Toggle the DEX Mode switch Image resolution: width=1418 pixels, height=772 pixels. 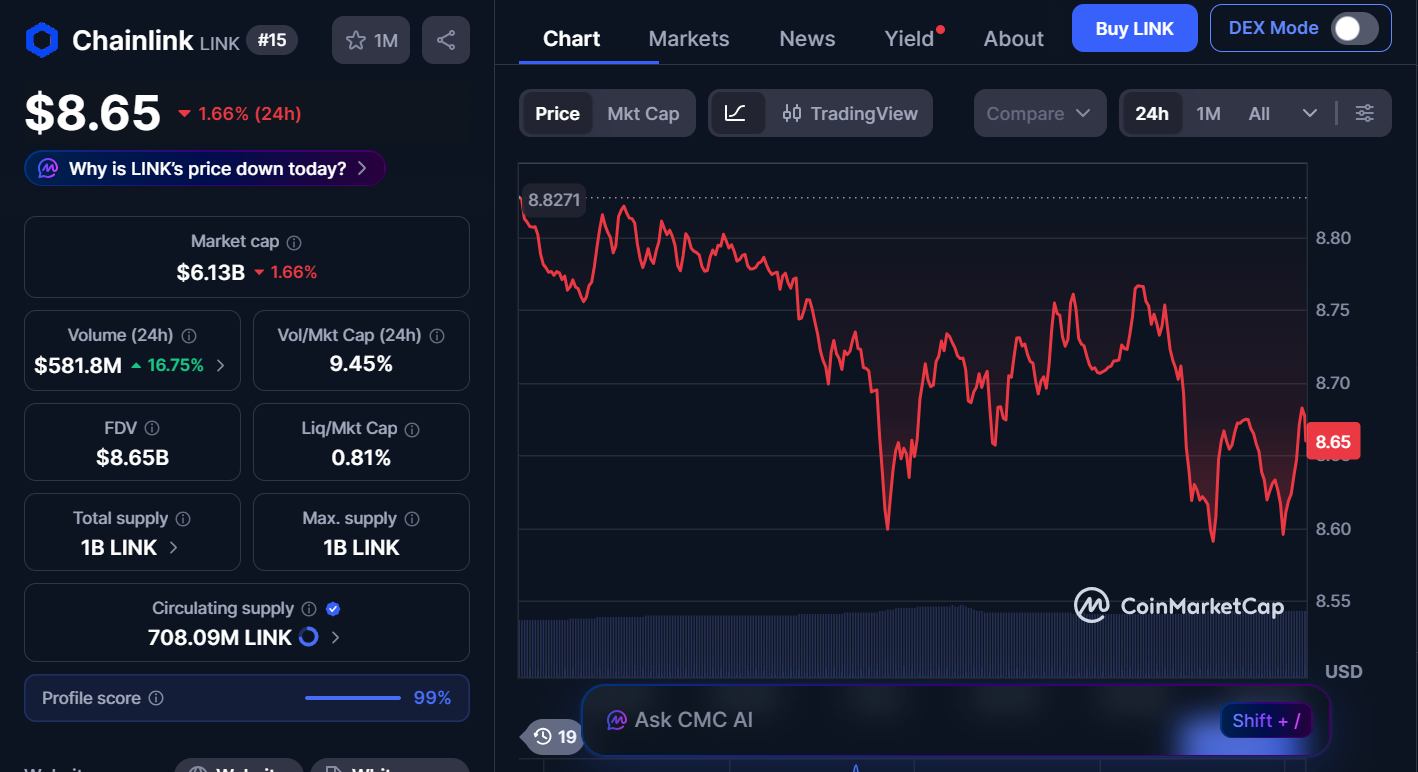click(1357, 28)
